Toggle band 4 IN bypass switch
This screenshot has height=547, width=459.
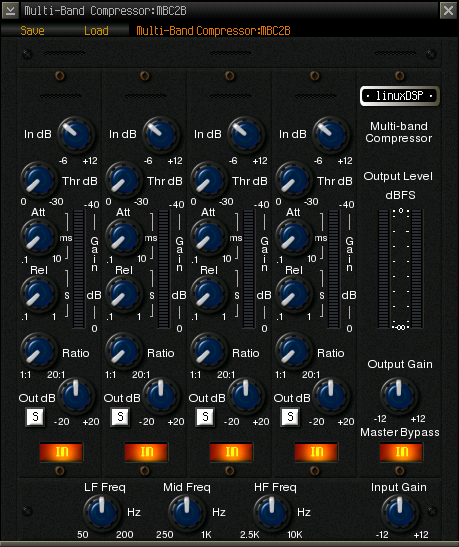click(x=316, y=452)
